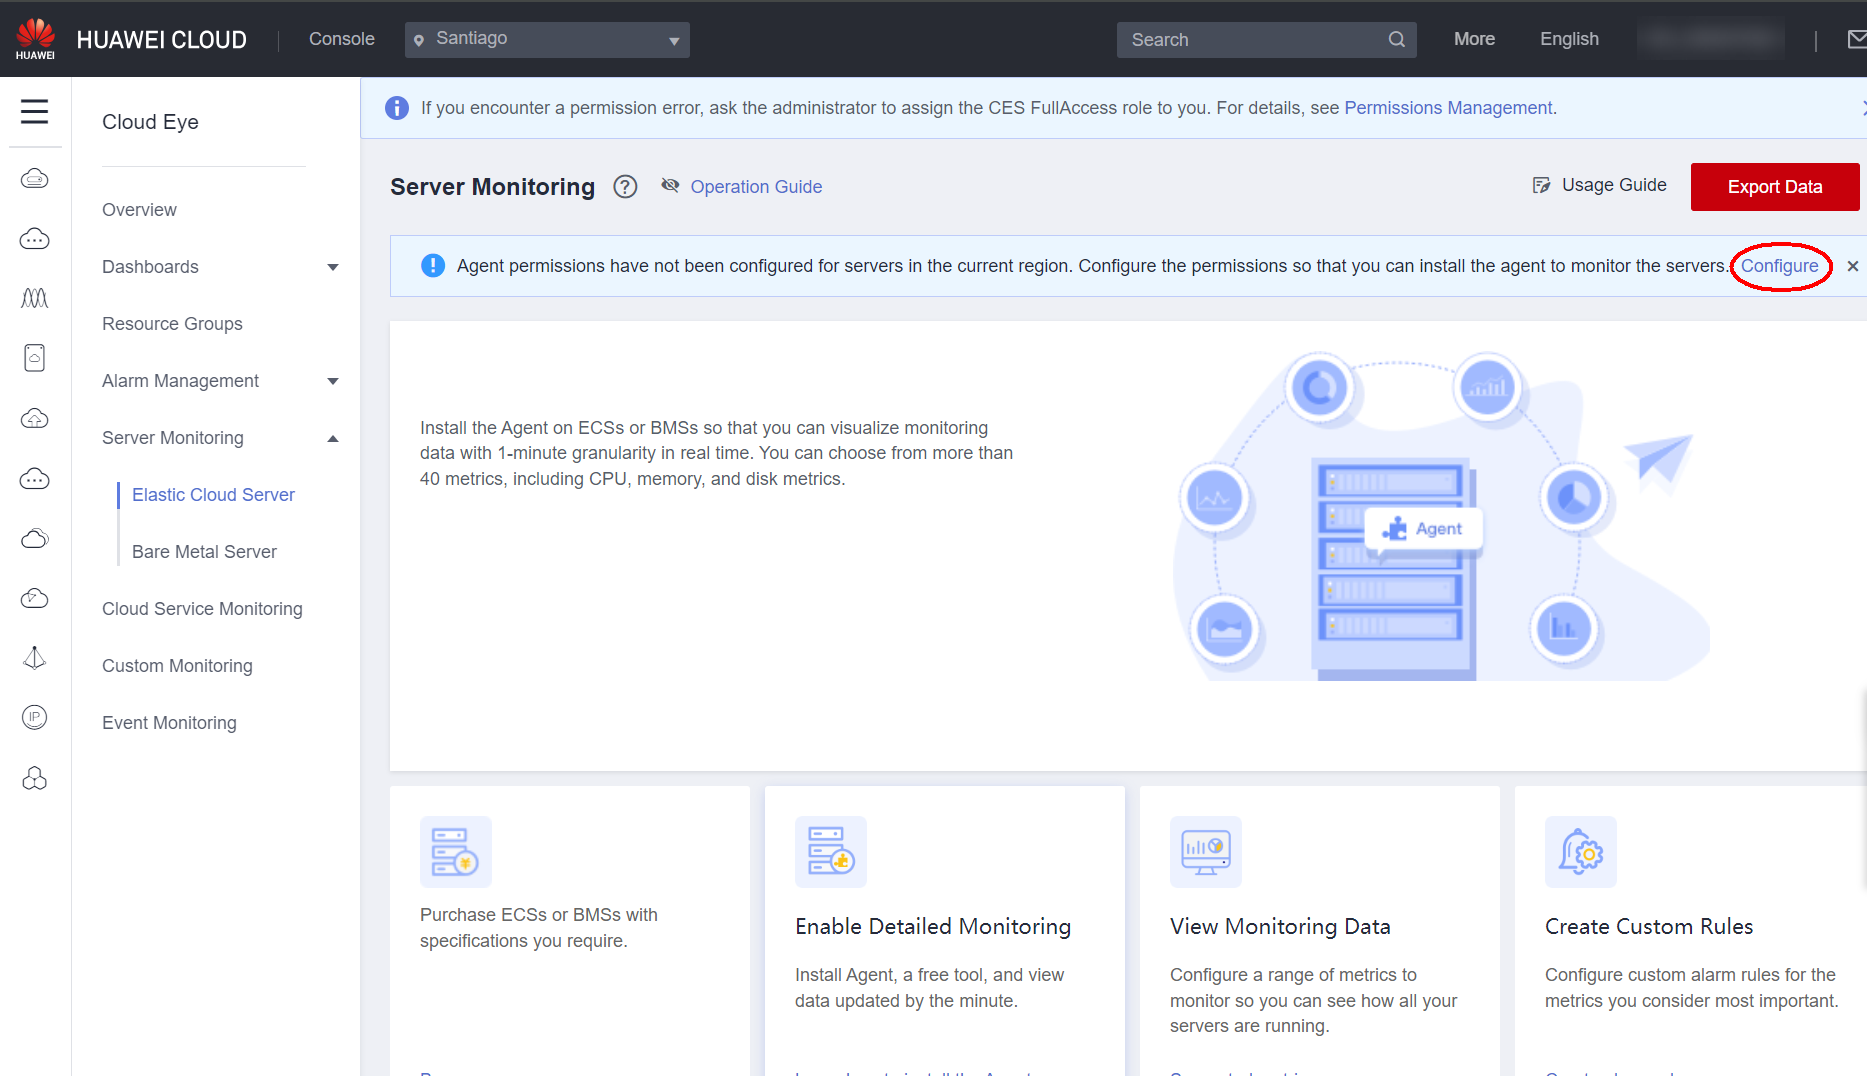Screen dimensions: 1867x1076
Task: Click the Enable Detailed Monitoring card icon
Action: click(x=830, y=851)
